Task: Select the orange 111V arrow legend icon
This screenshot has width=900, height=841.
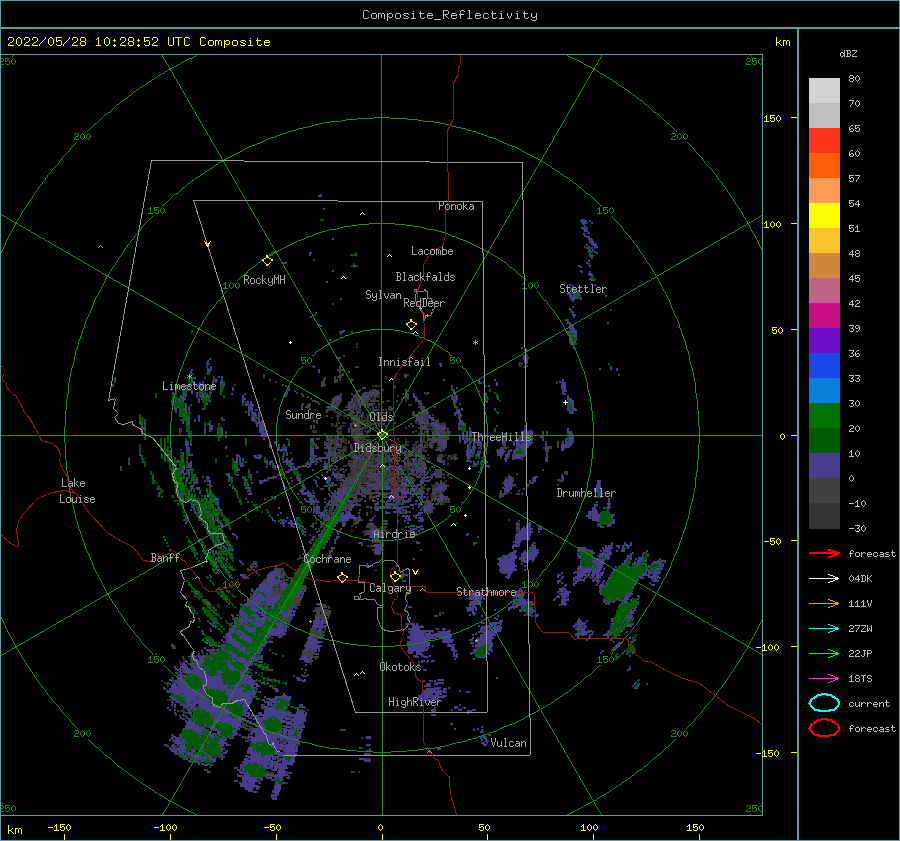Action: [824, 603]
